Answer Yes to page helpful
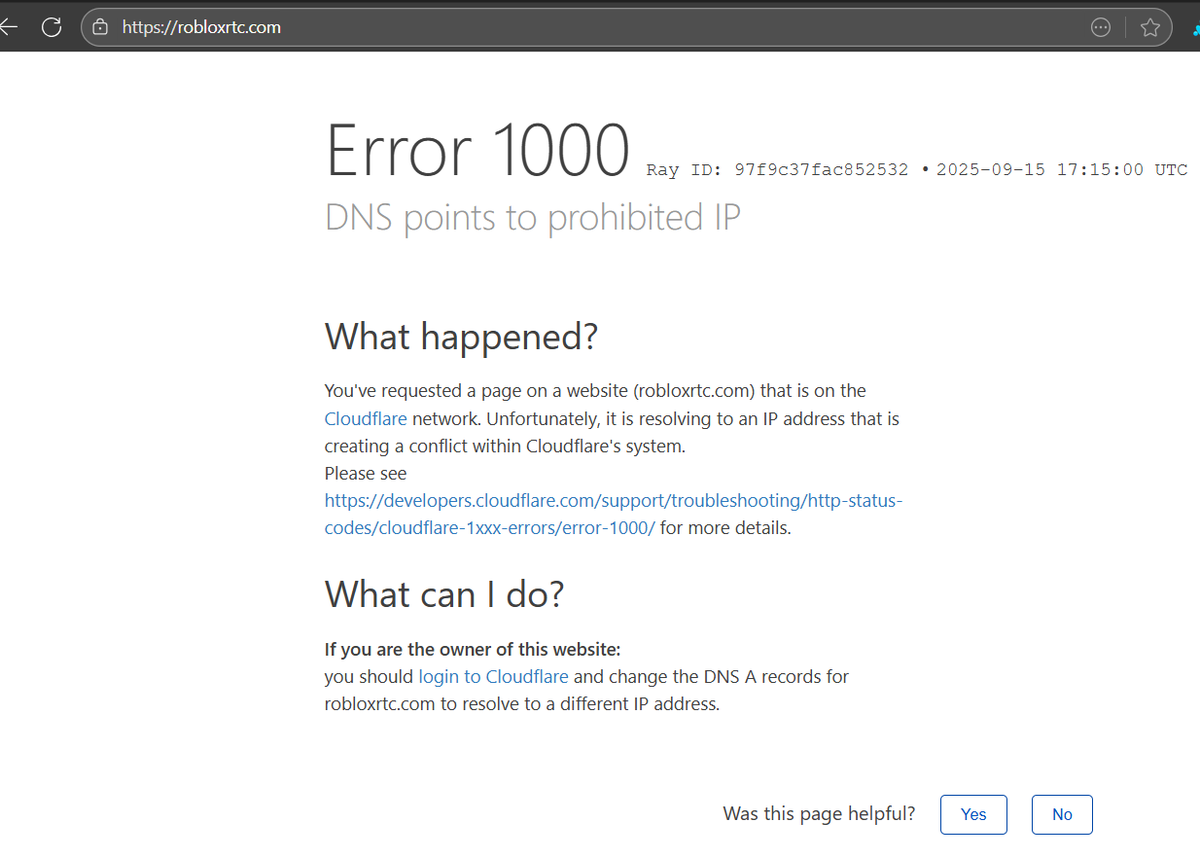This screenshot has width=1200, height=858. pos(974,814)
